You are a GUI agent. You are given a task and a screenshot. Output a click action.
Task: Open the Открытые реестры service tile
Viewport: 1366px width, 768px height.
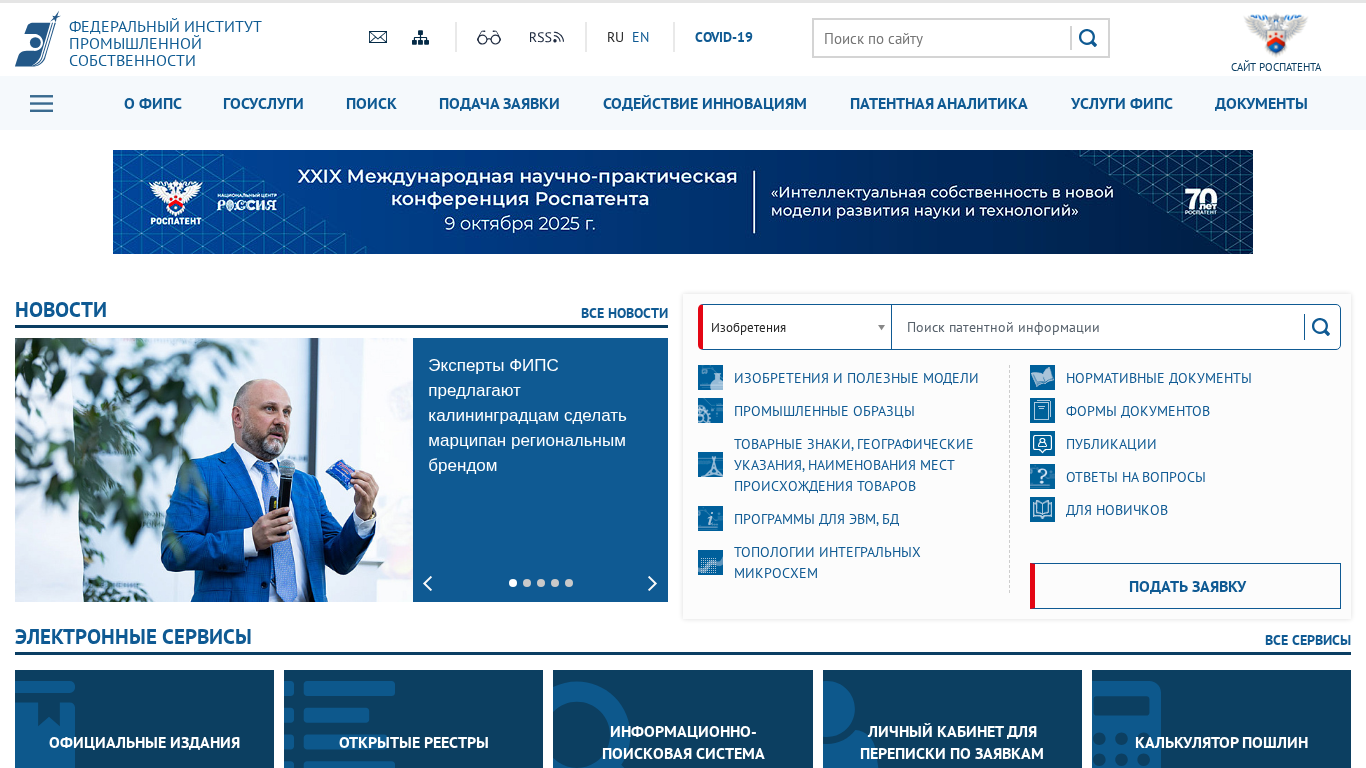[x=413, y=719]
